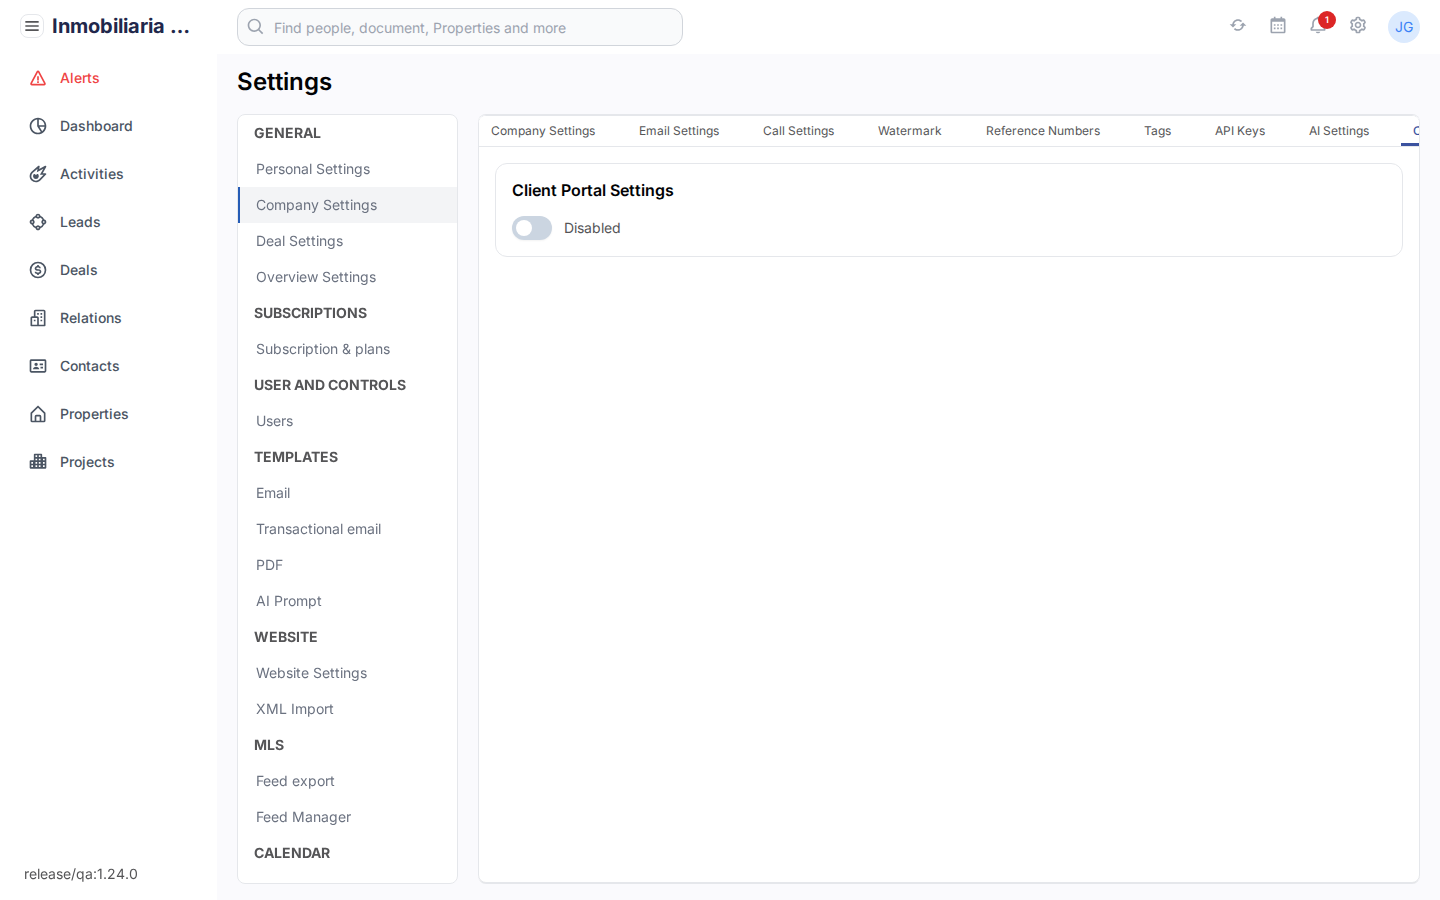1440x900 pixels.
Task: Collapse the sidebar with the hamburger icon
Action: [x=32, y=26]
